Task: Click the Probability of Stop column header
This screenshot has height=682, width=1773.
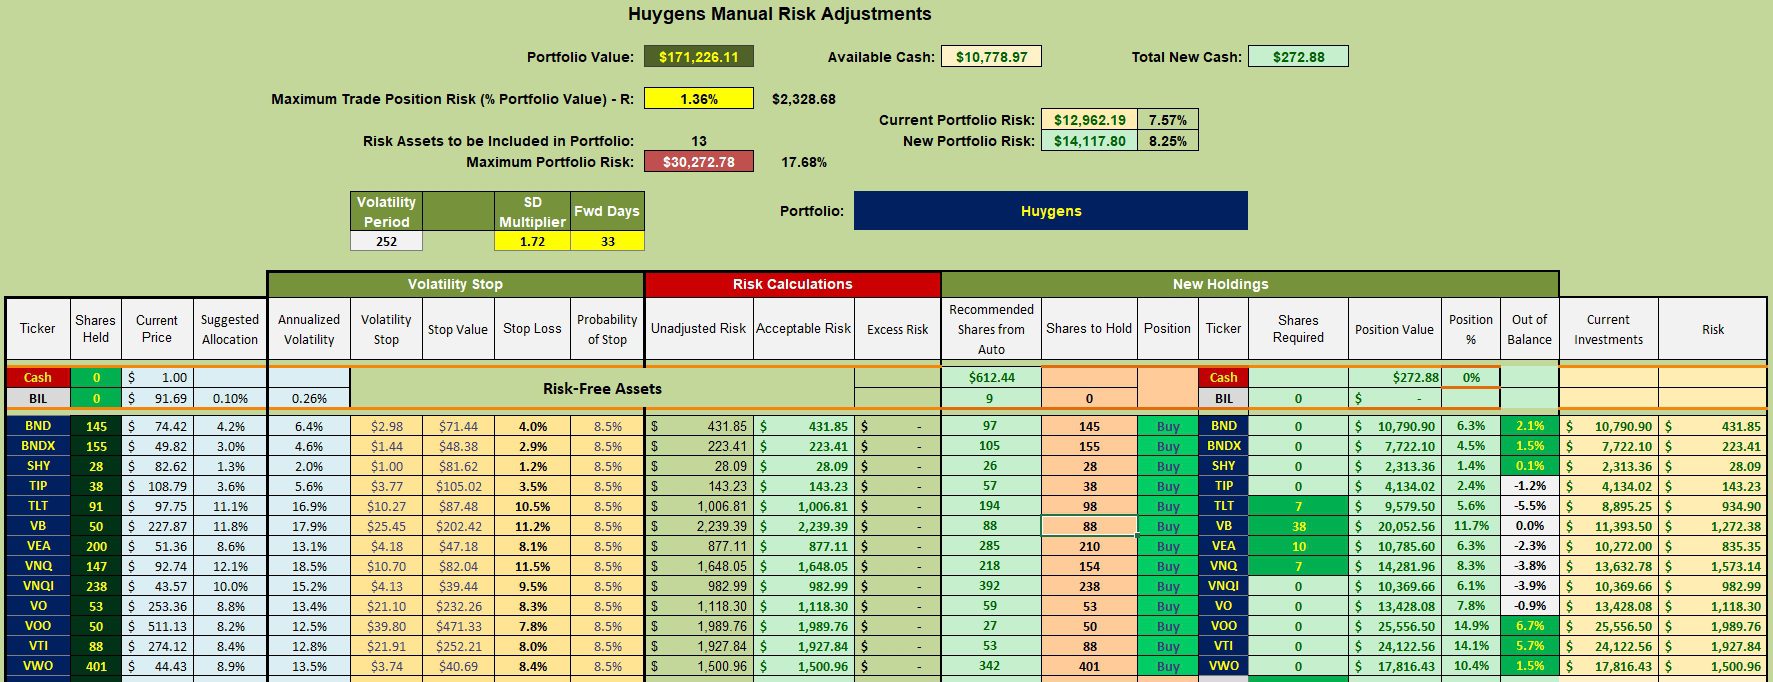Action: coord(607,329)
